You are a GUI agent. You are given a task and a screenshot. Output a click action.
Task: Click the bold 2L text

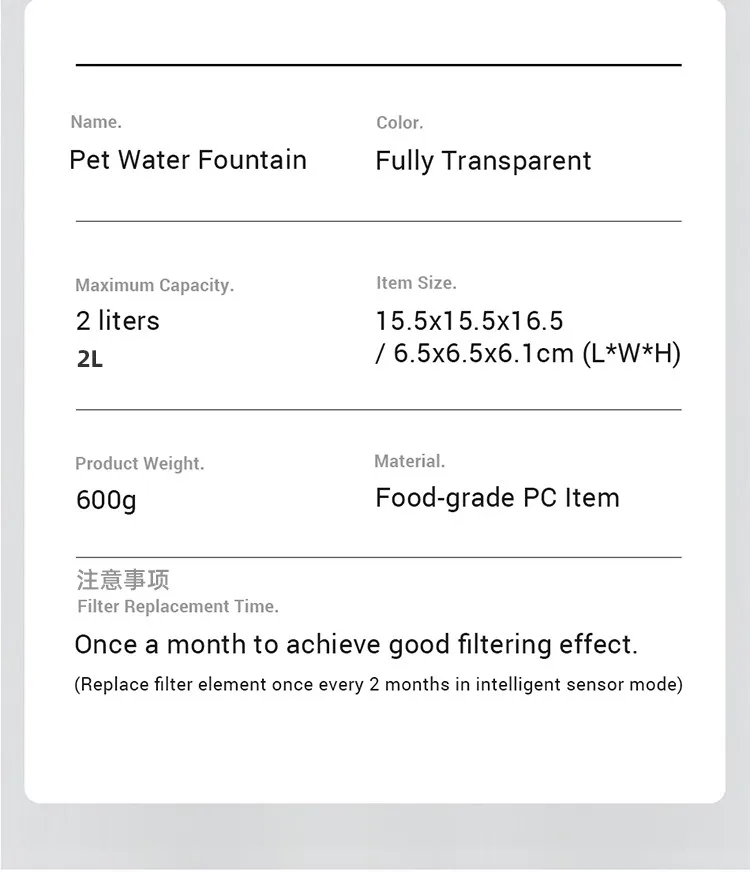point(90,359)
